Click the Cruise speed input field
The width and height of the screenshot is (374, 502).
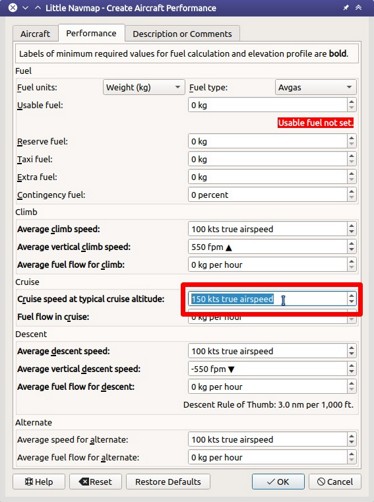point(268,299)
